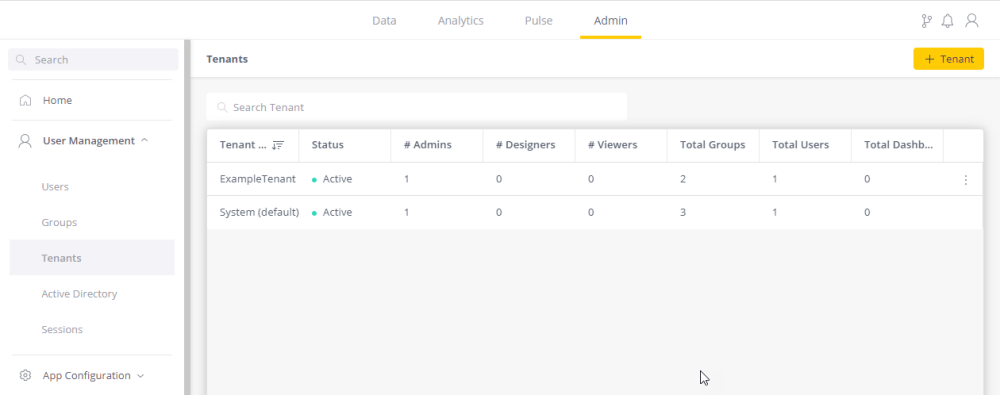1000x395 pixels.
Task: Expand the App Configuration section chevron
Action: pos(141,376)
